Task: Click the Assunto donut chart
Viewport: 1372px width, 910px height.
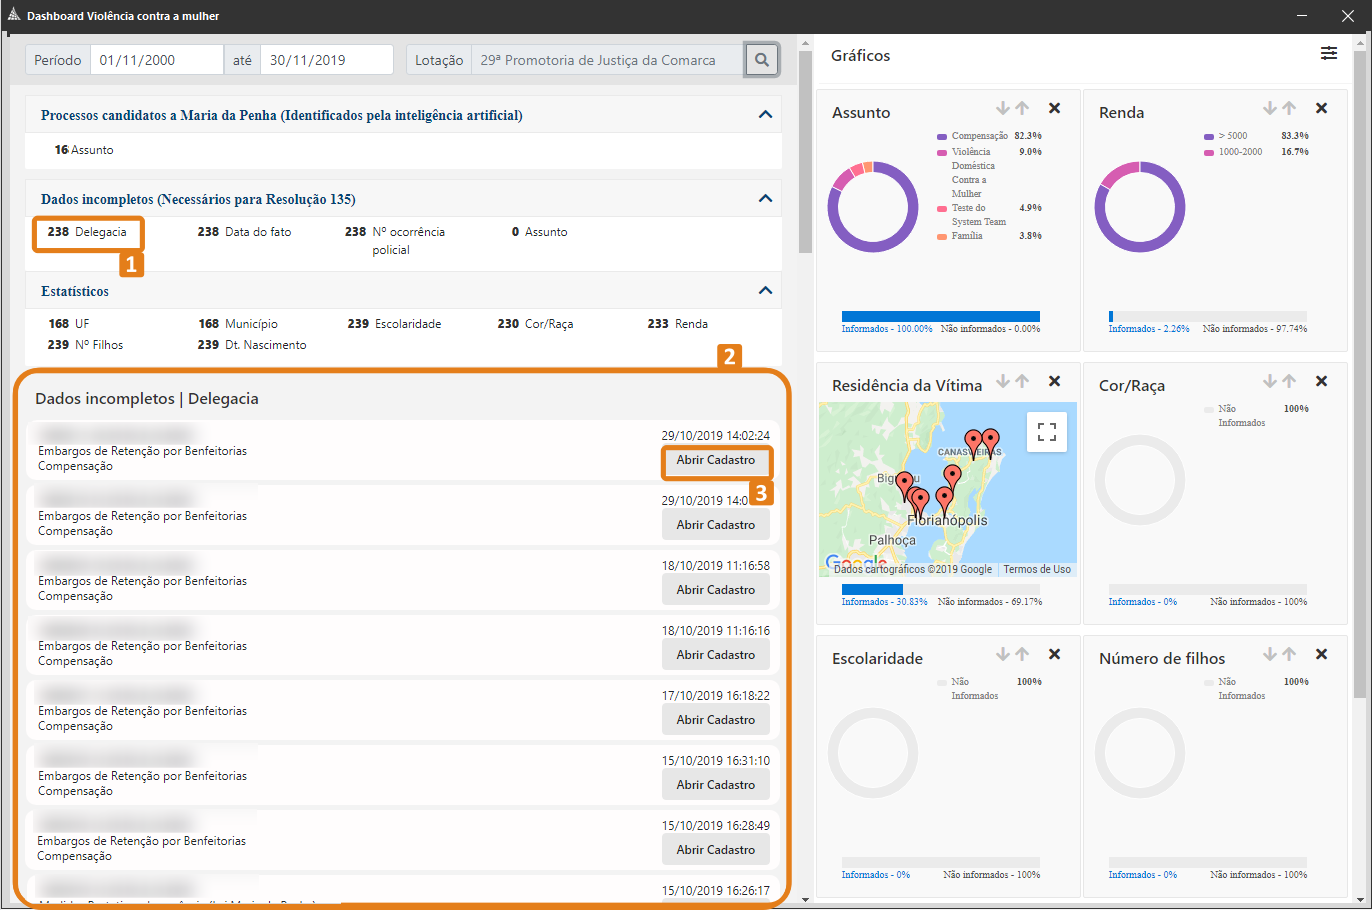Action: click(x=873, y=207)
